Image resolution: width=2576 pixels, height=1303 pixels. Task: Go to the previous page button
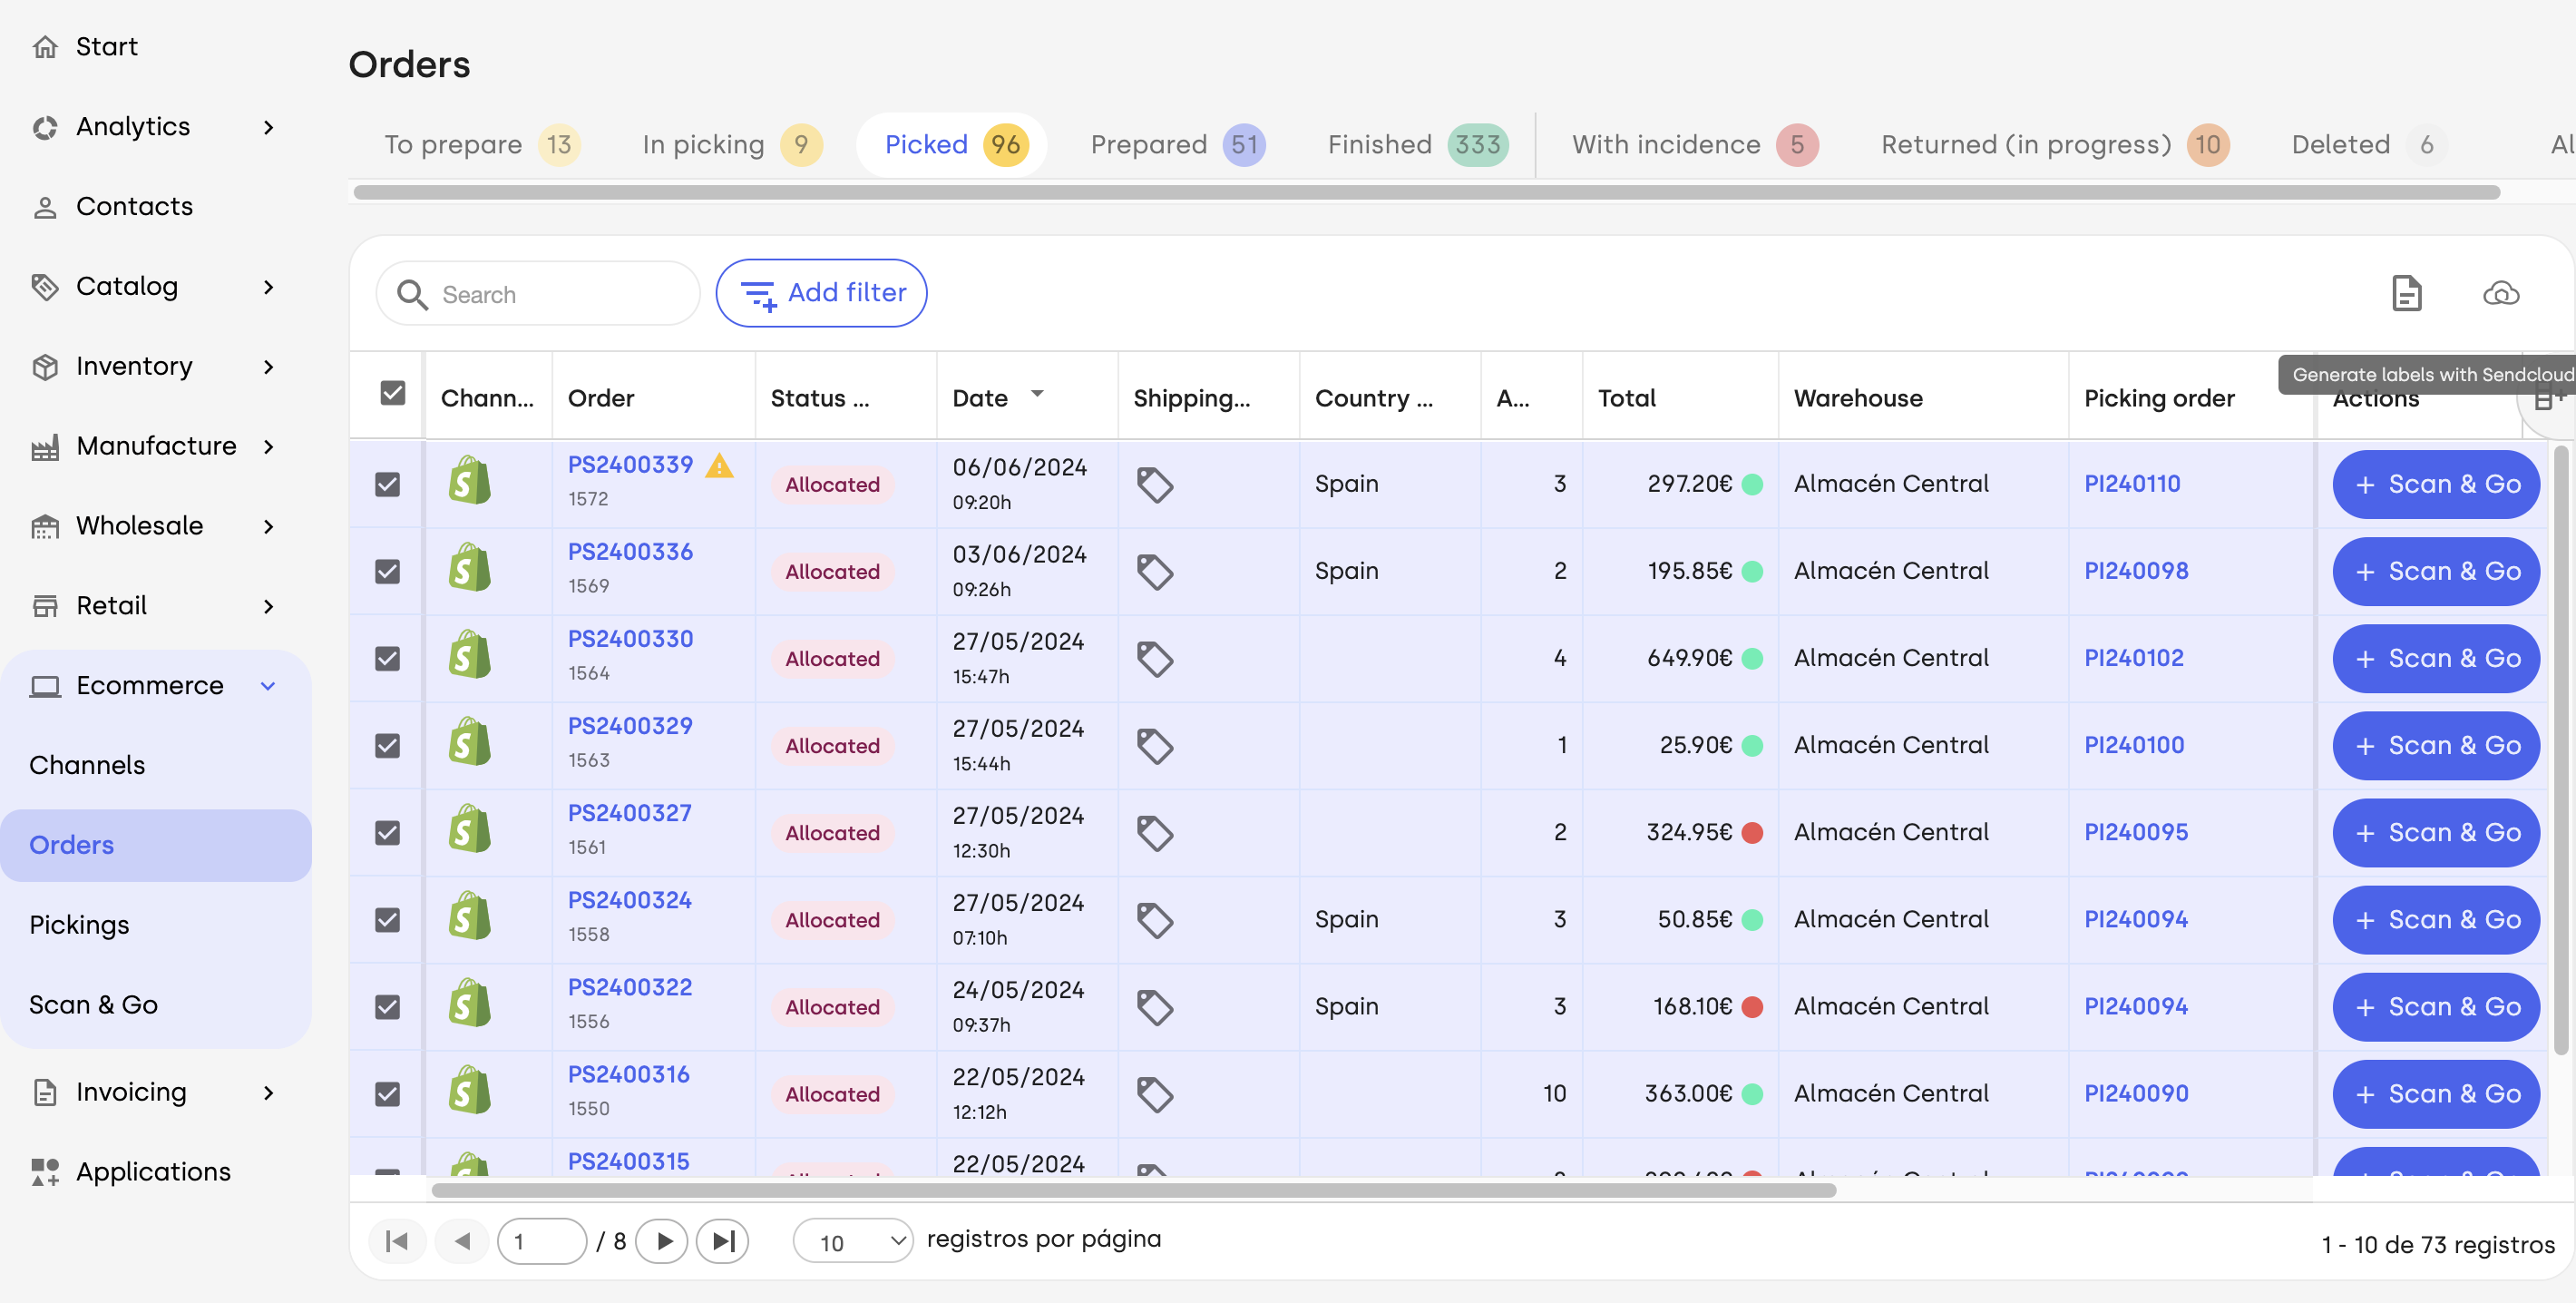[x=461, y=1241]
